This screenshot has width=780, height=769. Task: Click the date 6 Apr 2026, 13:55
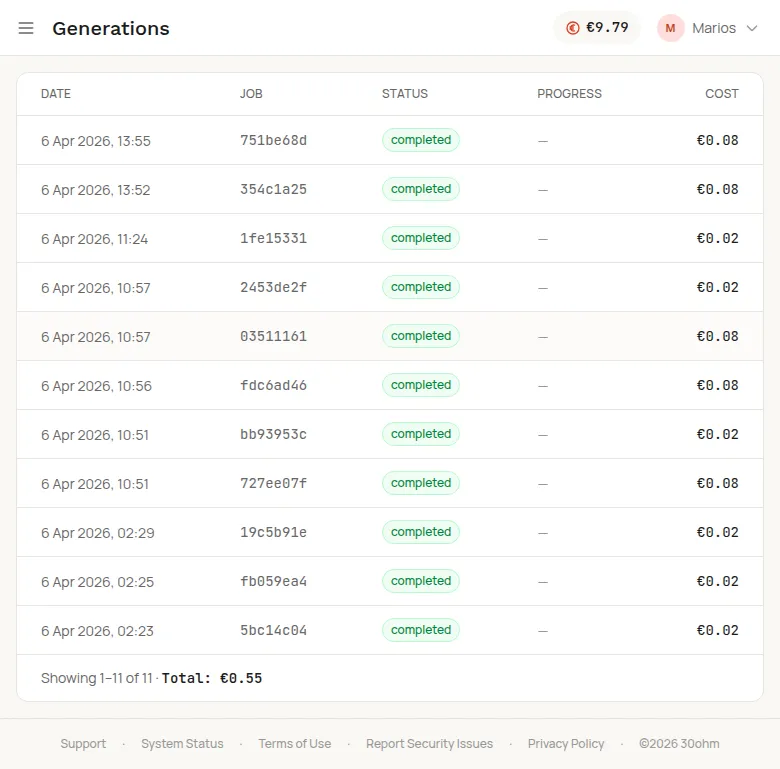point(96,141)
